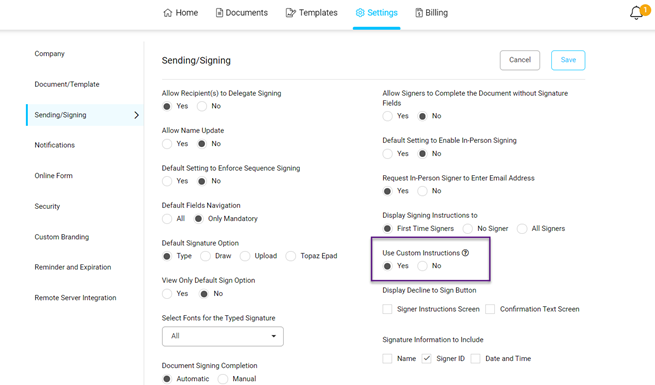Screen dimensions: 655x385
Task: Uncheck the Signer ID checkbox
Action: pos(427,358)
